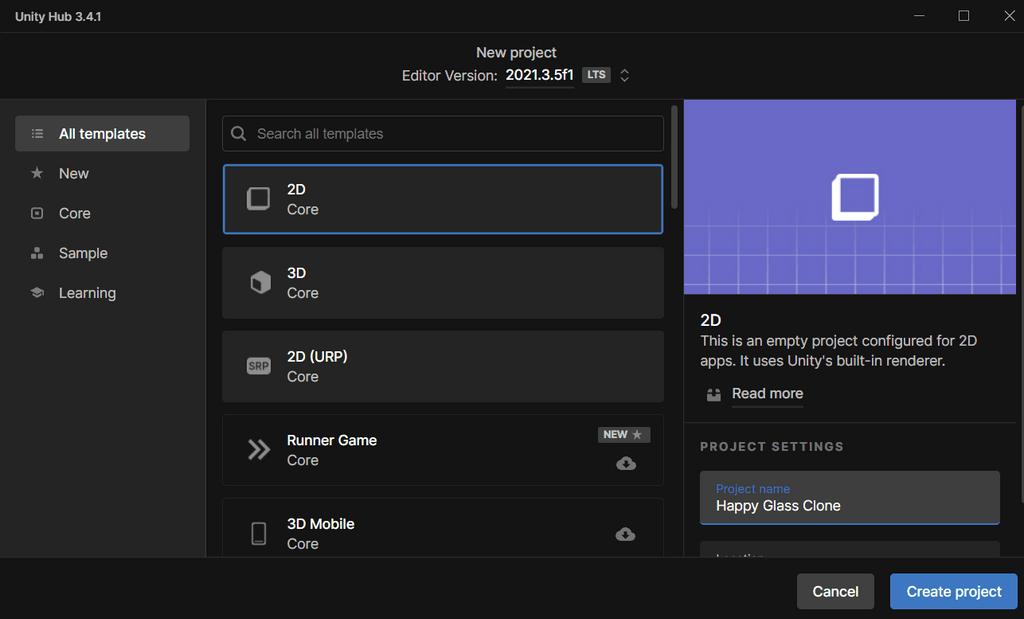Screen dimensions: 1024x619
Task: Click the All templates list icon
Action: point(37,134)
